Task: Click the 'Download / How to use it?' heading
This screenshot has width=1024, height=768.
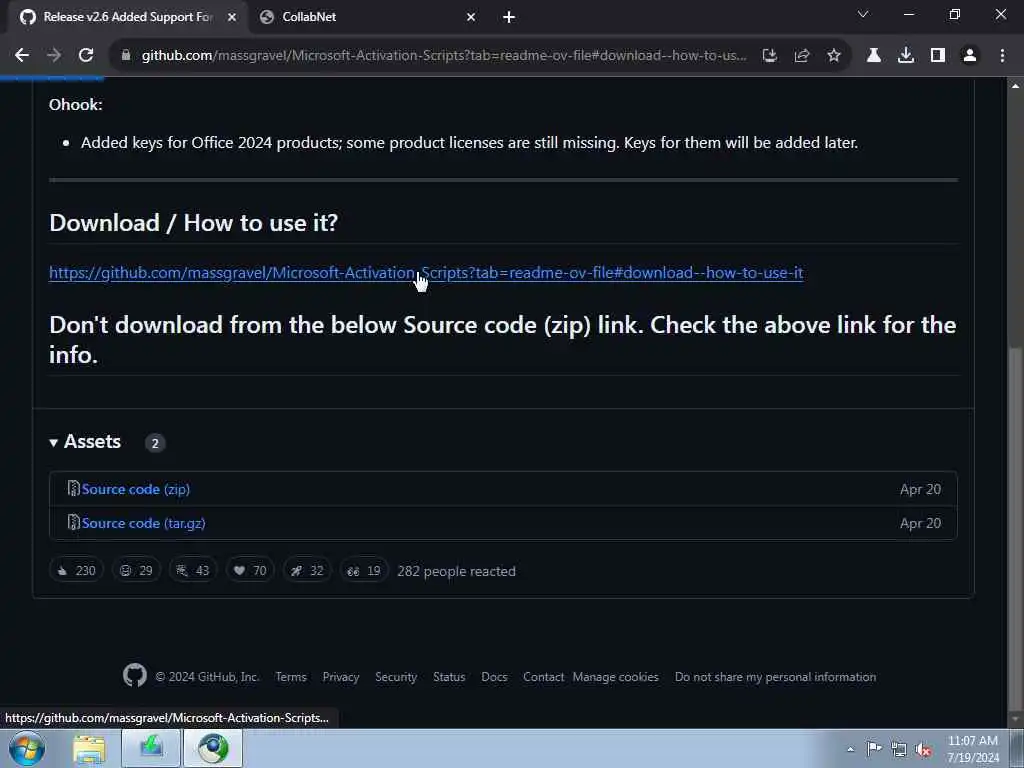Action: (193, 223)
